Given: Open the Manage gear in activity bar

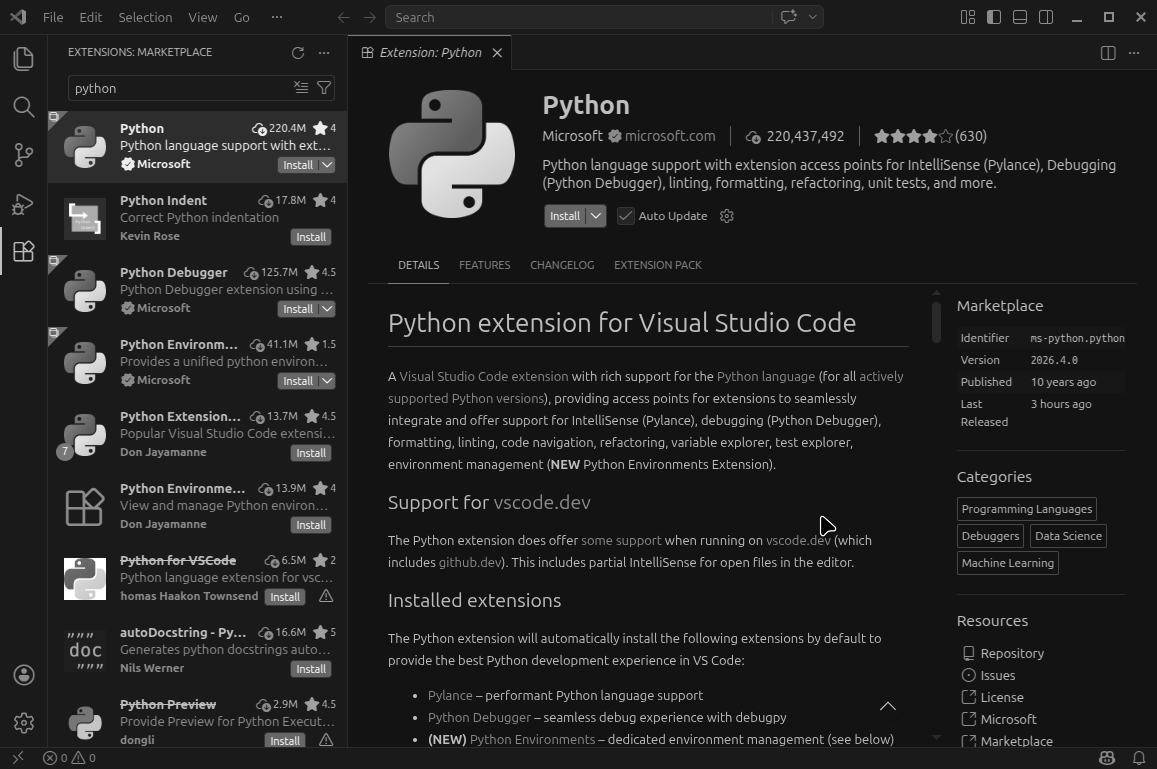Looking at the screenshot, I should coord(24,723).
